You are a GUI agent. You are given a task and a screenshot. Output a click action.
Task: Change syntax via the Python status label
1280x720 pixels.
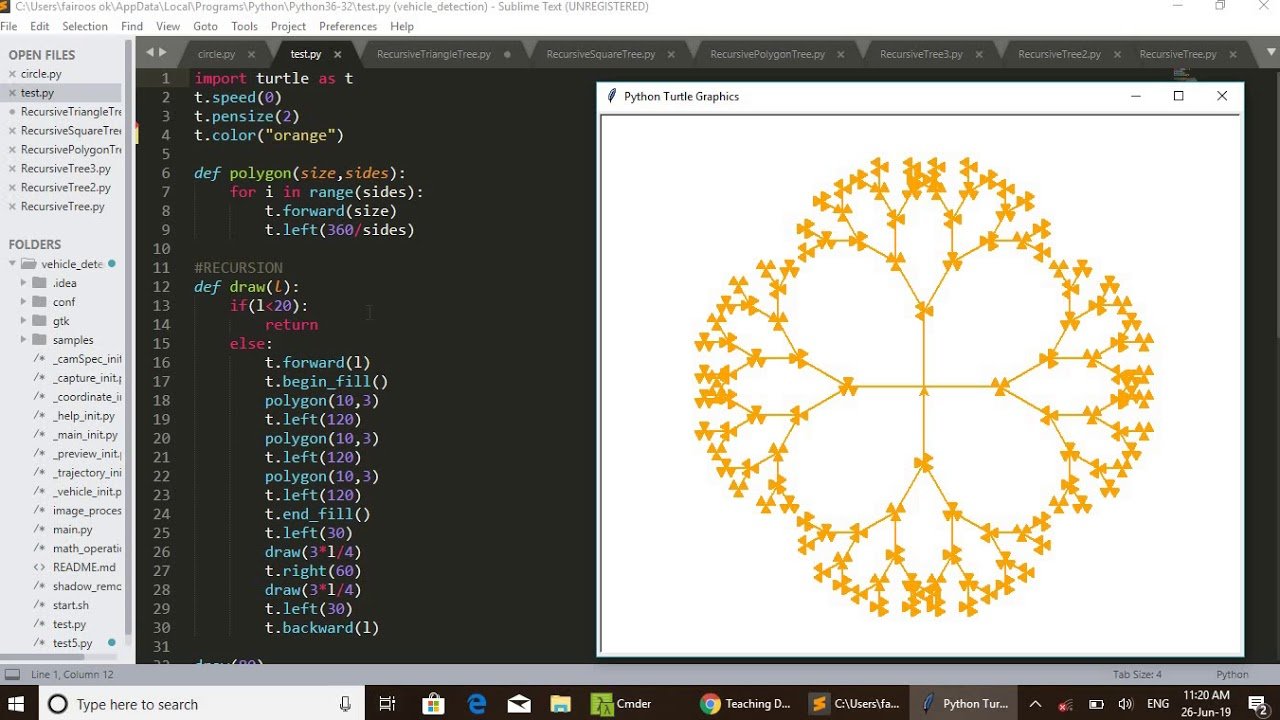pyautogui.click(x=1231, y=674)
